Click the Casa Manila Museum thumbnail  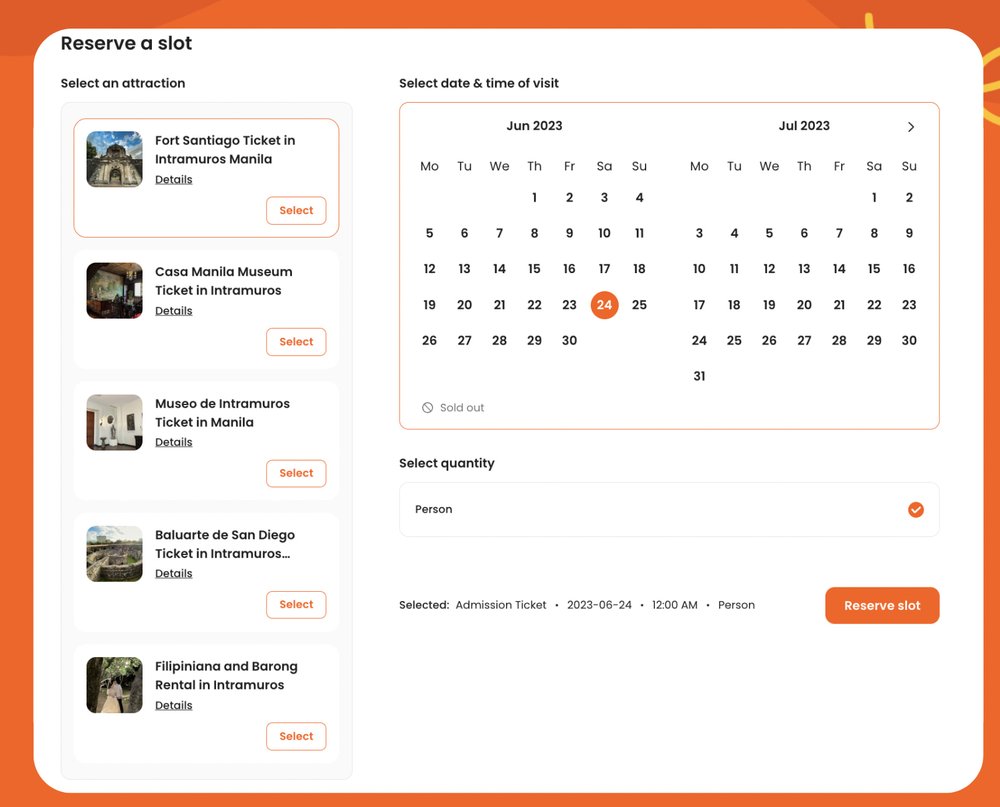click(x=113, y=290)
